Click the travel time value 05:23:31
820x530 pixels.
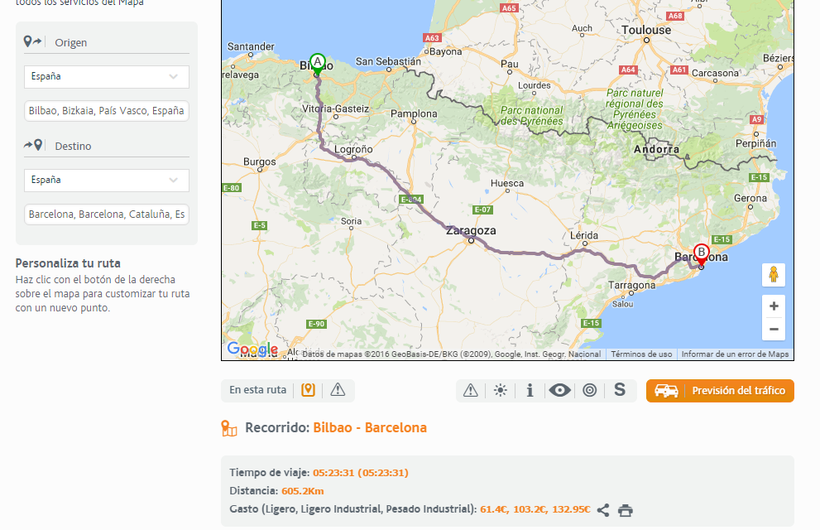[360, 473]
